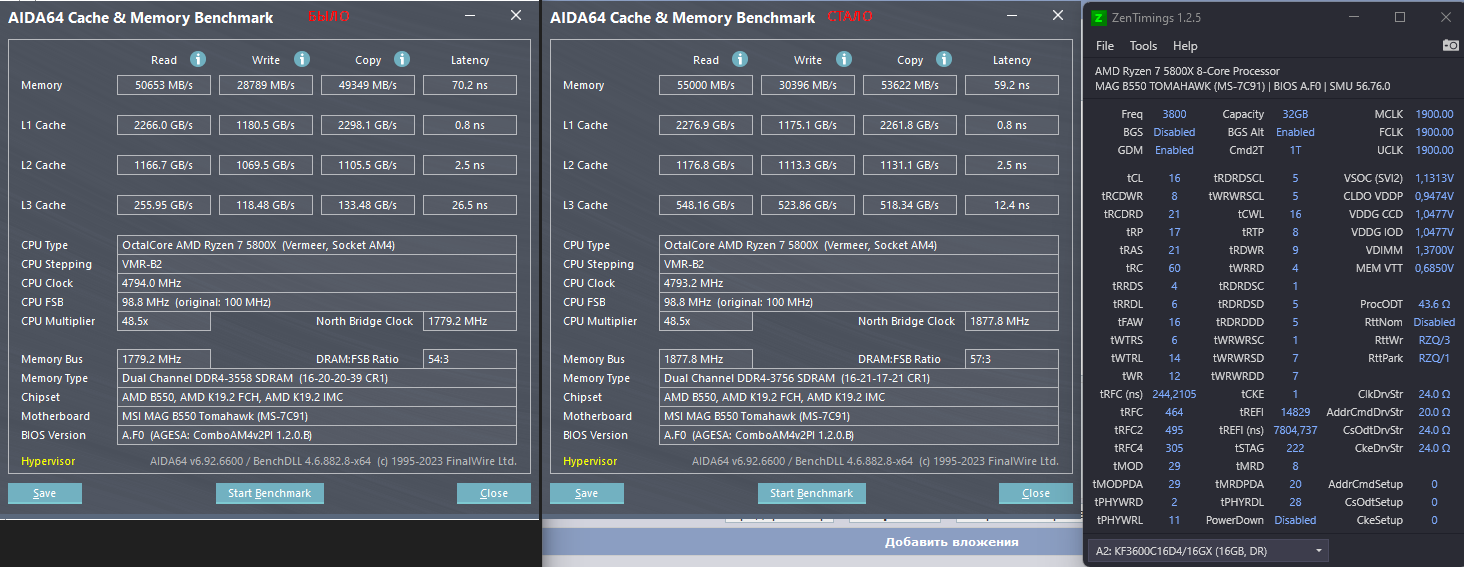Image resolution: width=1464 pixels, height=567 pixels.
Task: Click the Read info icon in left AIDA64 window
Action: pos(198,59)
